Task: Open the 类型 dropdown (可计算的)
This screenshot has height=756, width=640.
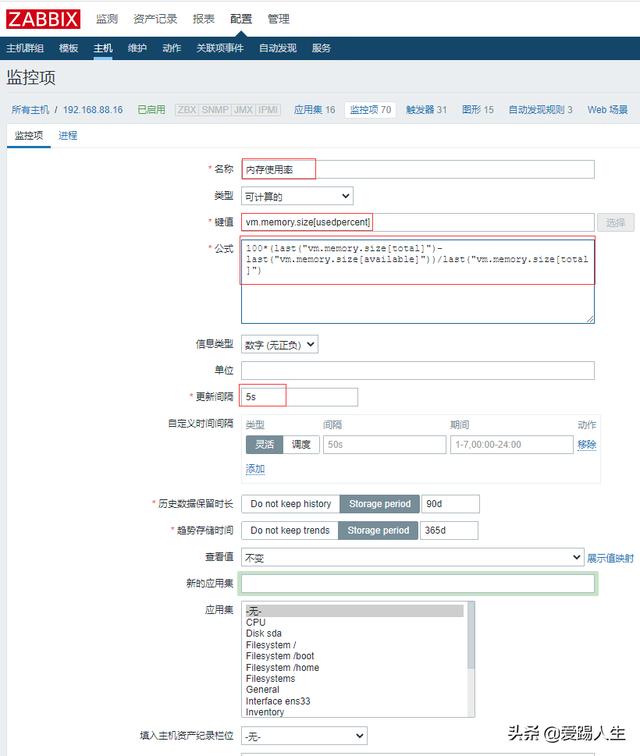Action: (x=297, y=196)
